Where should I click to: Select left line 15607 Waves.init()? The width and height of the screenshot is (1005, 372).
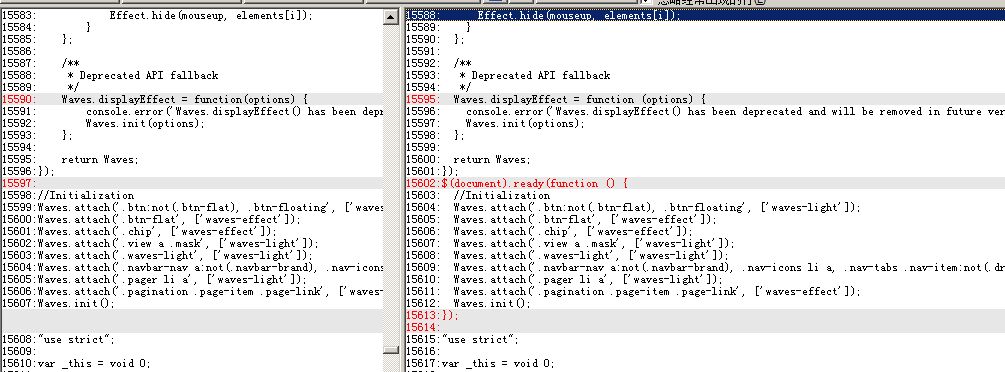[192, 304]
